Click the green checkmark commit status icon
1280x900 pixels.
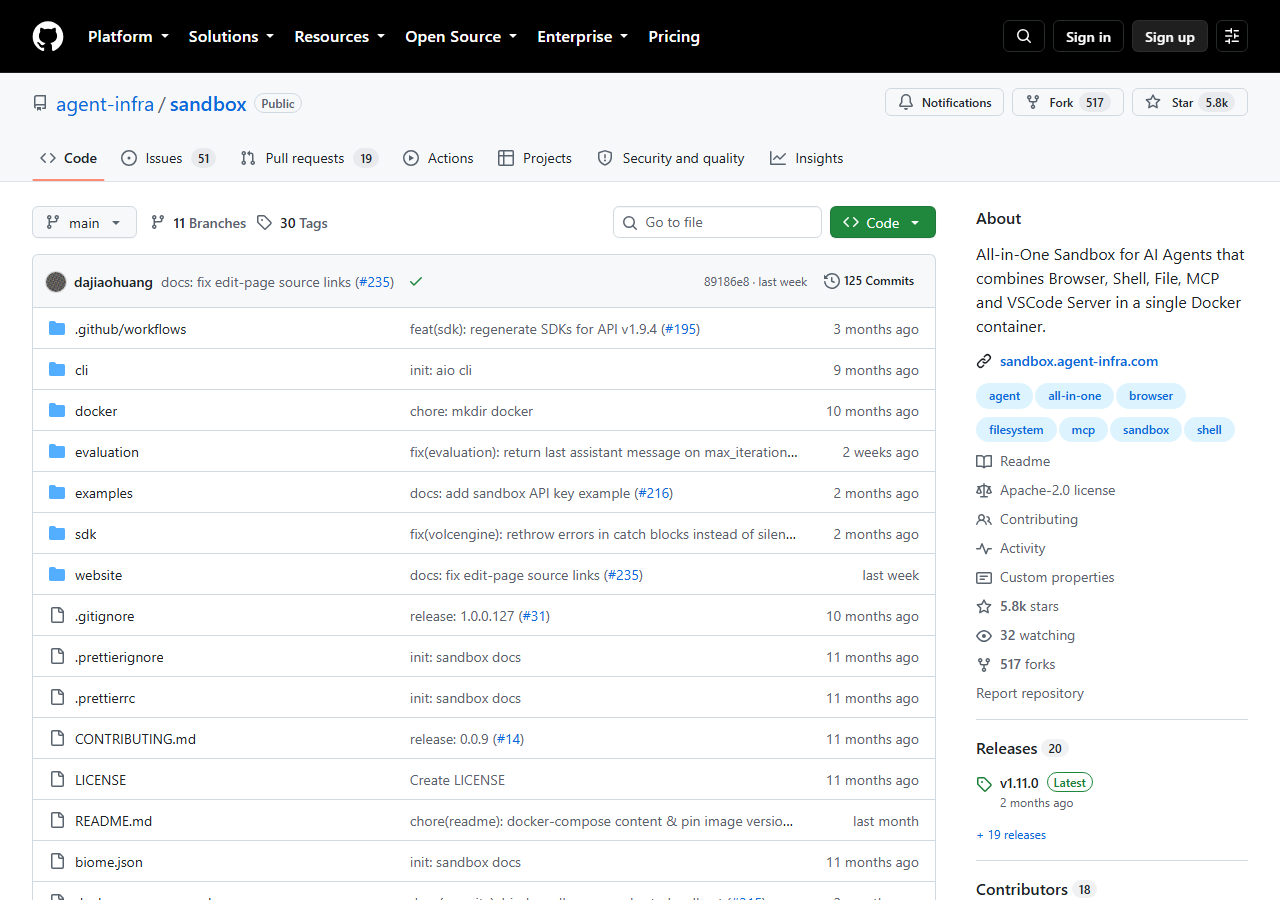pyautogui.click(x=416, y=282)
